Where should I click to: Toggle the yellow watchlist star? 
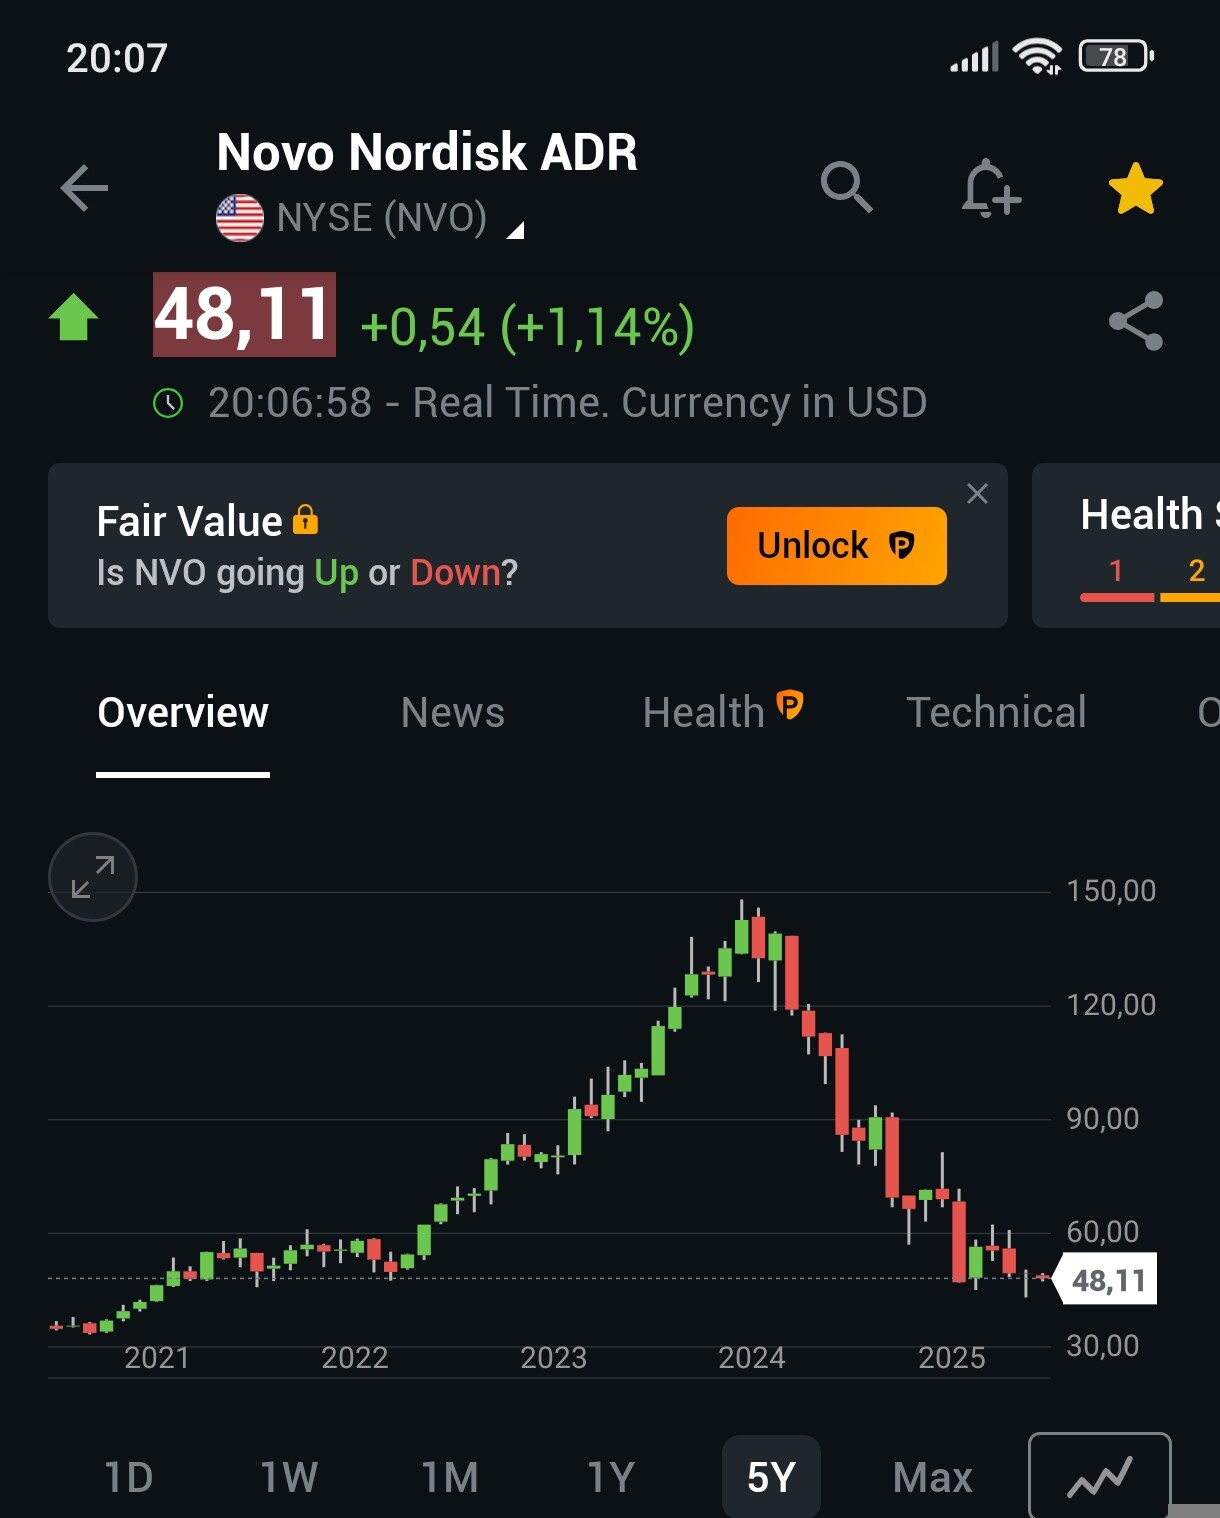point(1135,188)
